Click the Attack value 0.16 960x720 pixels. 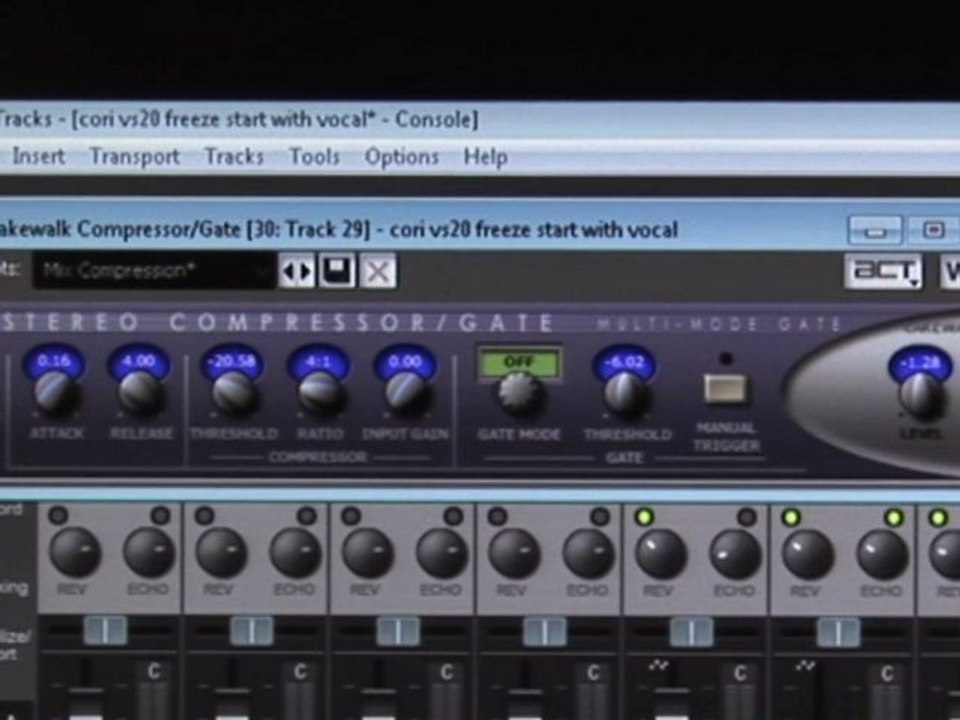pos(54,361)
